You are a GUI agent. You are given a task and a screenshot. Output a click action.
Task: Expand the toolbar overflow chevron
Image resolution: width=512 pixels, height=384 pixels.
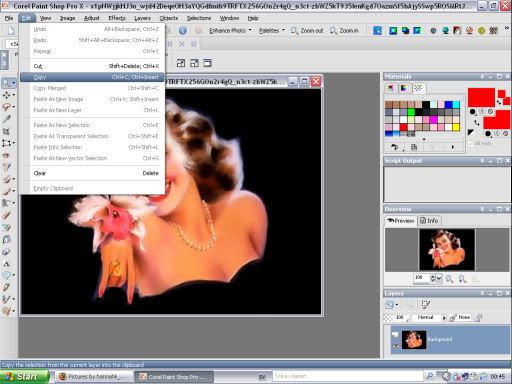[x=507, y=28]
